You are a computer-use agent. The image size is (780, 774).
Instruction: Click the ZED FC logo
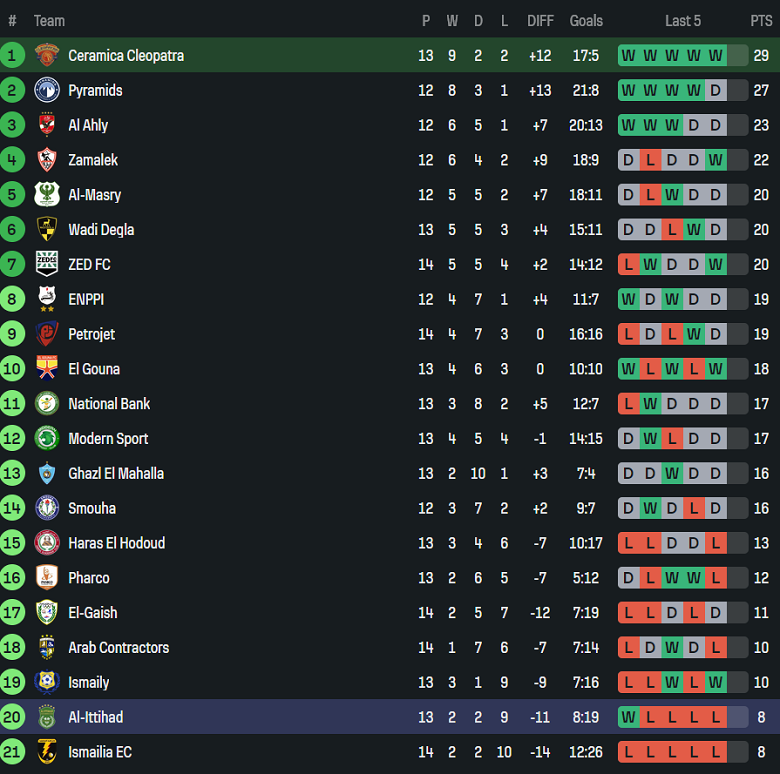(x=47, y=264)
